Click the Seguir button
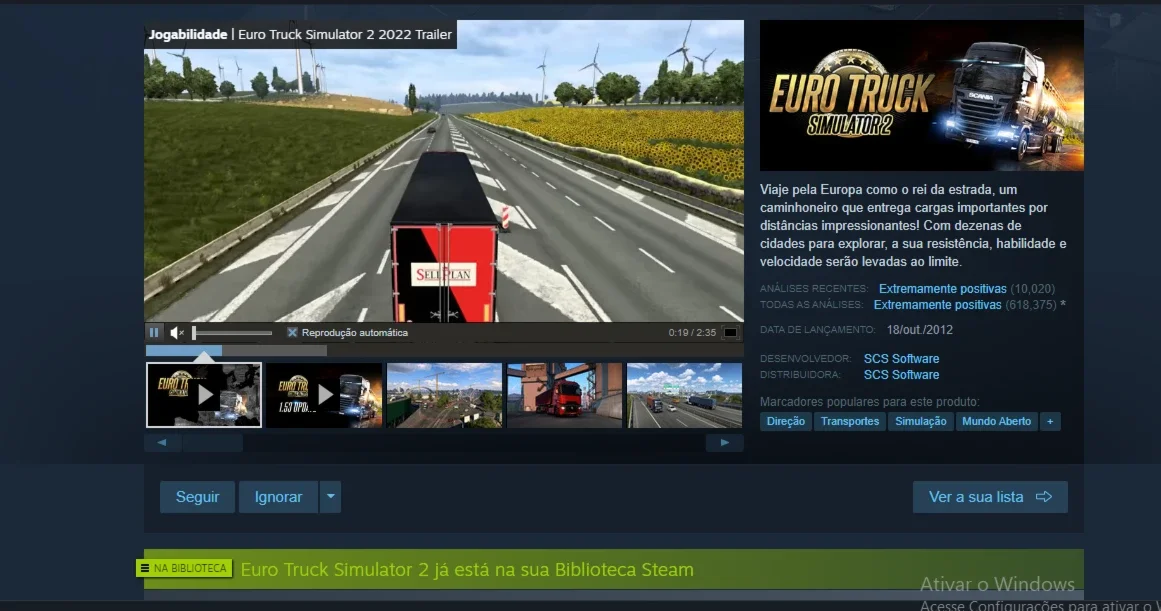Image resolution: width=1161 pixels, height=611 pixels. 198,497
